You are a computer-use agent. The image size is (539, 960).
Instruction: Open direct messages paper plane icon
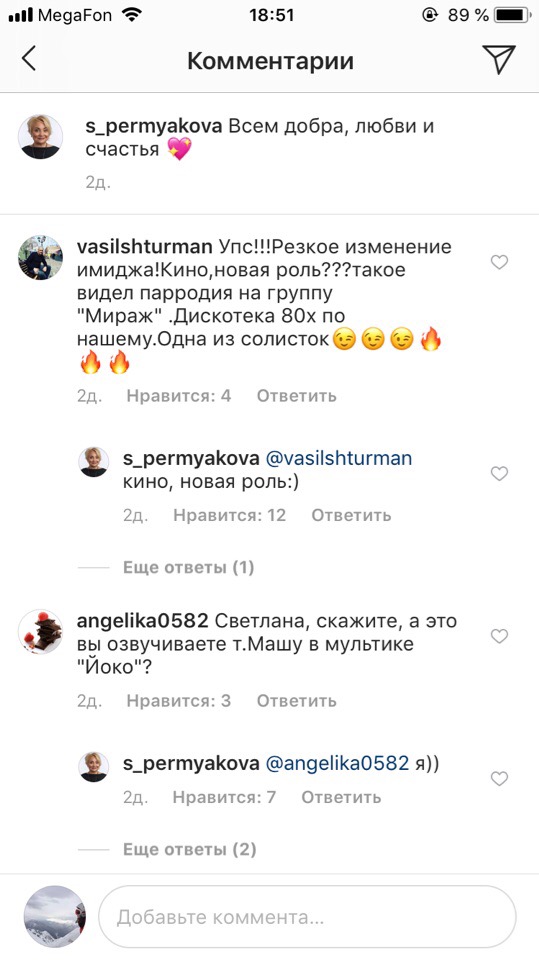click(x=499, y=59)
